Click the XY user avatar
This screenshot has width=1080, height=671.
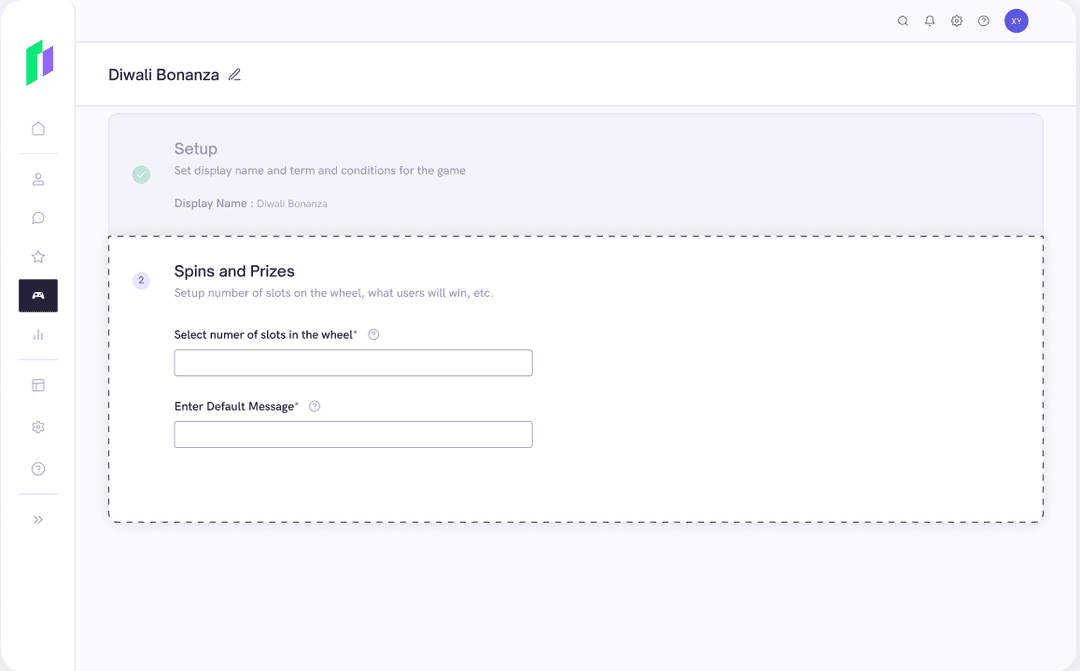[x=1016, y=21]
